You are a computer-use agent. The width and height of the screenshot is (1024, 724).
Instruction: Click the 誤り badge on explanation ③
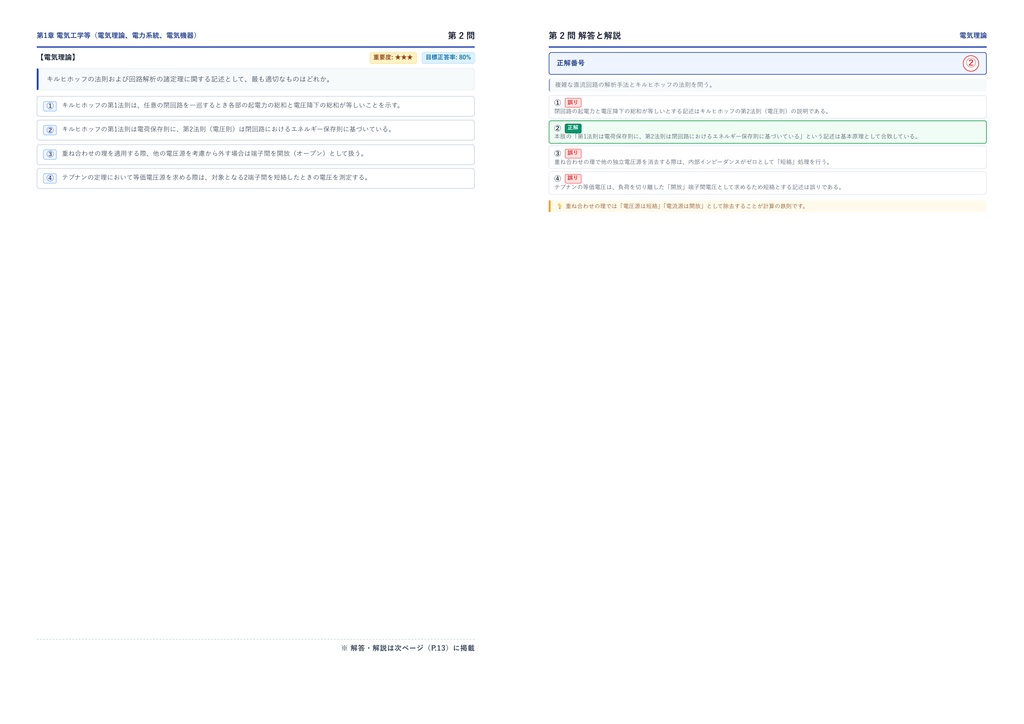click(573, 153)
